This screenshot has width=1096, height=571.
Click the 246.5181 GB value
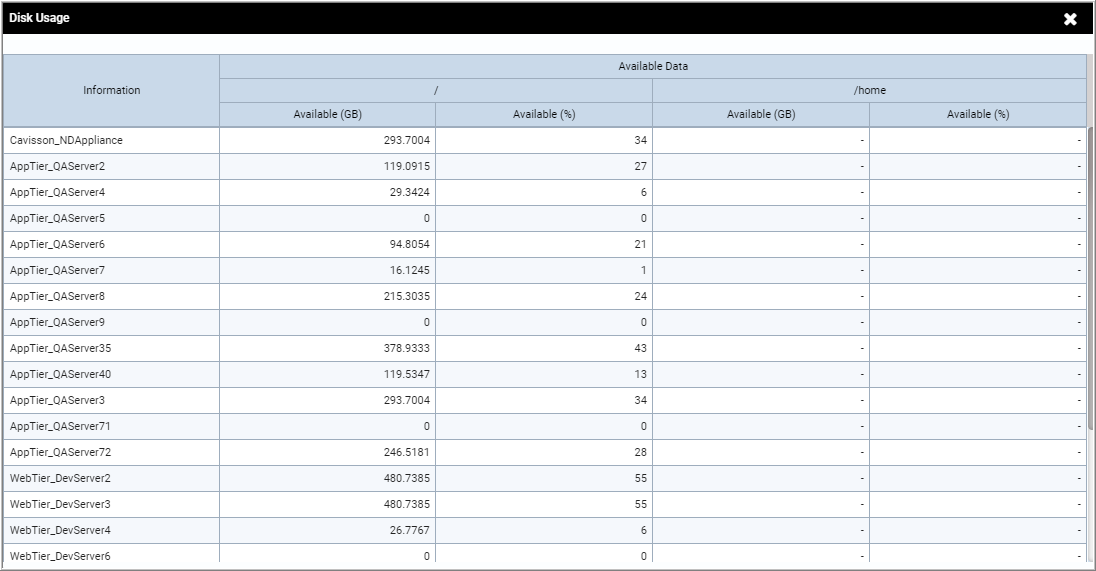pyautogui.click(x=407, y=452)
